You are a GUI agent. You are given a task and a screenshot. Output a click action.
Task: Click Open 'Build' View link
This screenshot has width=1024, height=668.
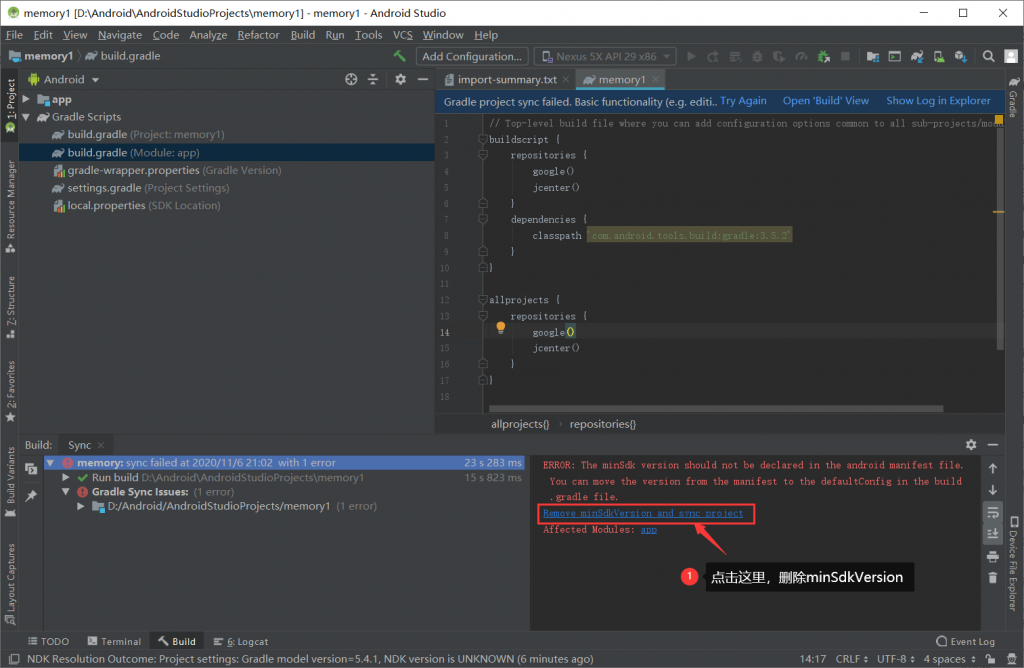825,101
